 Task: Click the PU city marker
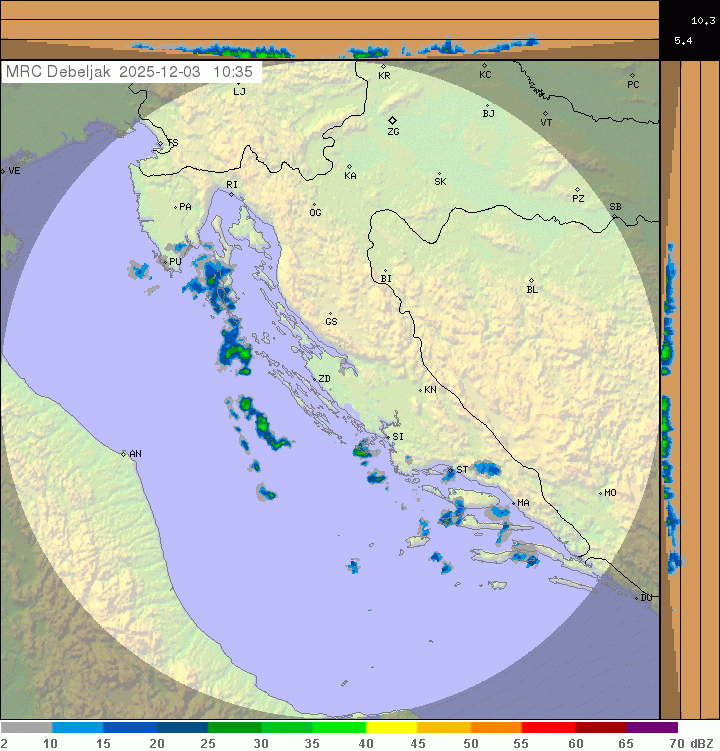pos(165,262)
